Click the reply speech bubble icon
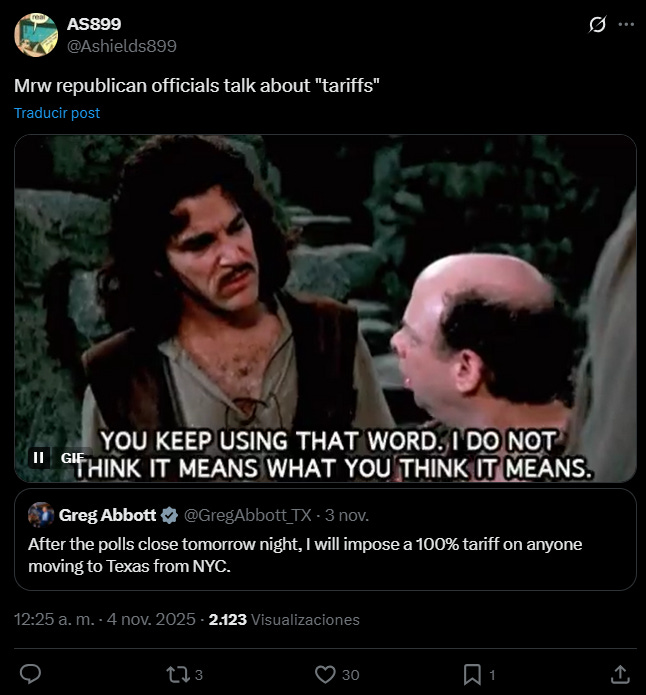 (31, 675)
